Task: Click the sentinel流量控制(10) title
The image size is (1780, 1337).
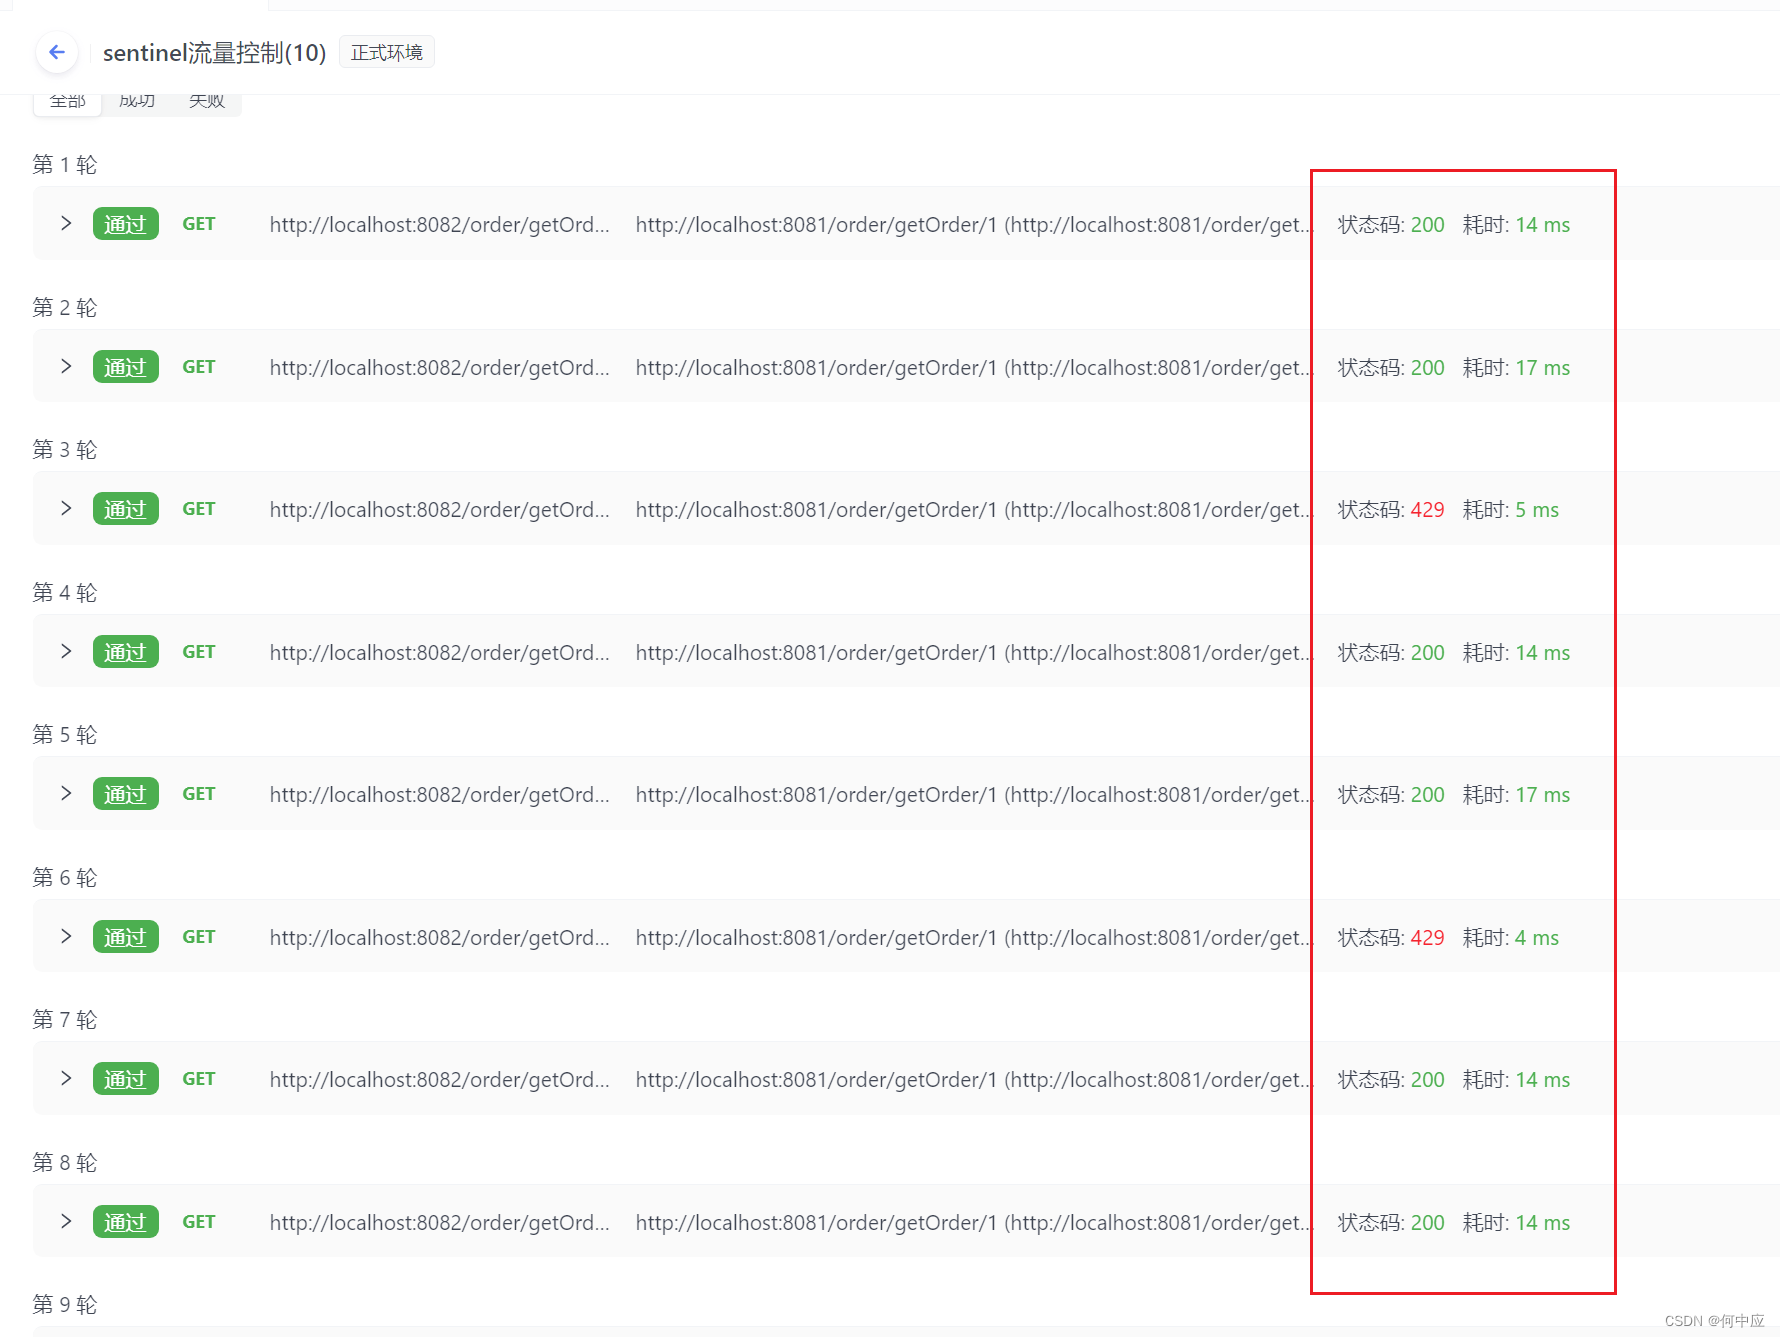Action: pos(215,53)
